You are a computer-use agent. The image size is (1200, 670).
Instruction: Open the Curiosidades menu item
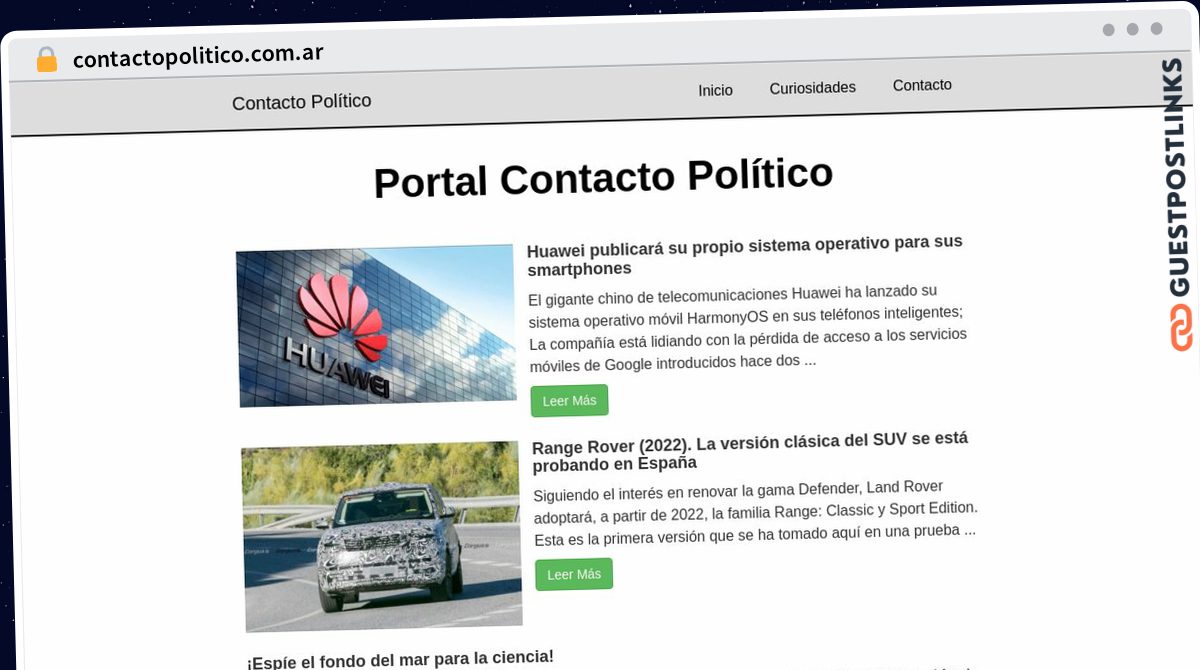812,88
